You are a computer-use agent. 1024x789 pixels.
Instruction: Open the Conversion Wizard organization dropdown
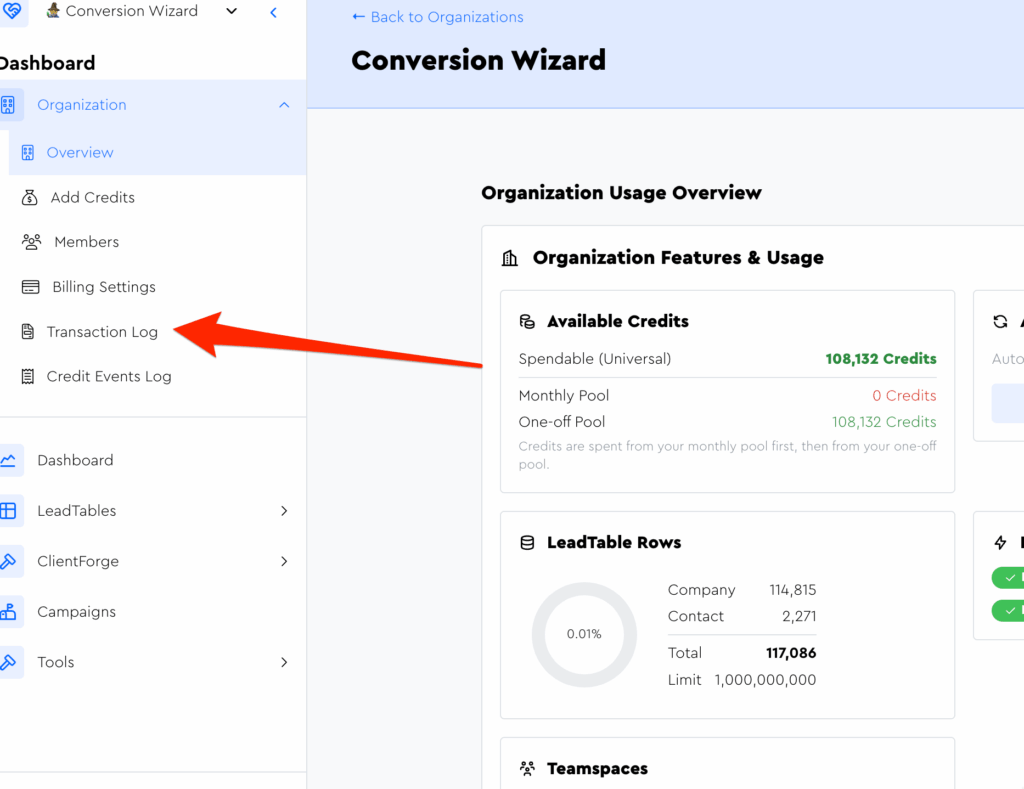[231, 12]
